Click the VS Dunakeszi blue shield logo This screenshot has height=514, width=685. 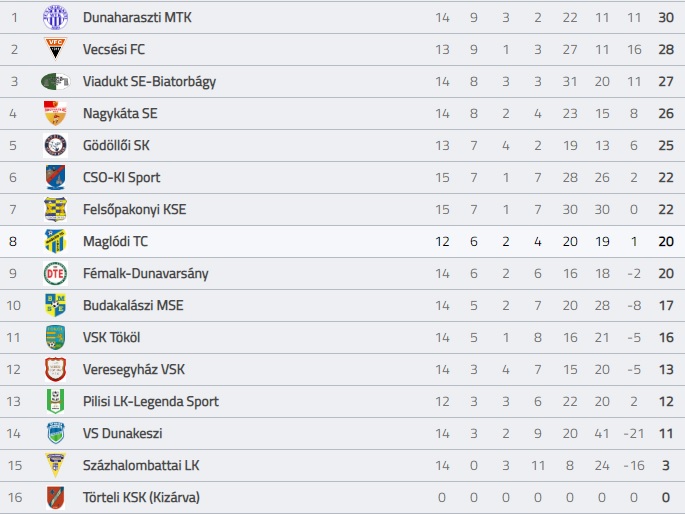tap(55, 433)
